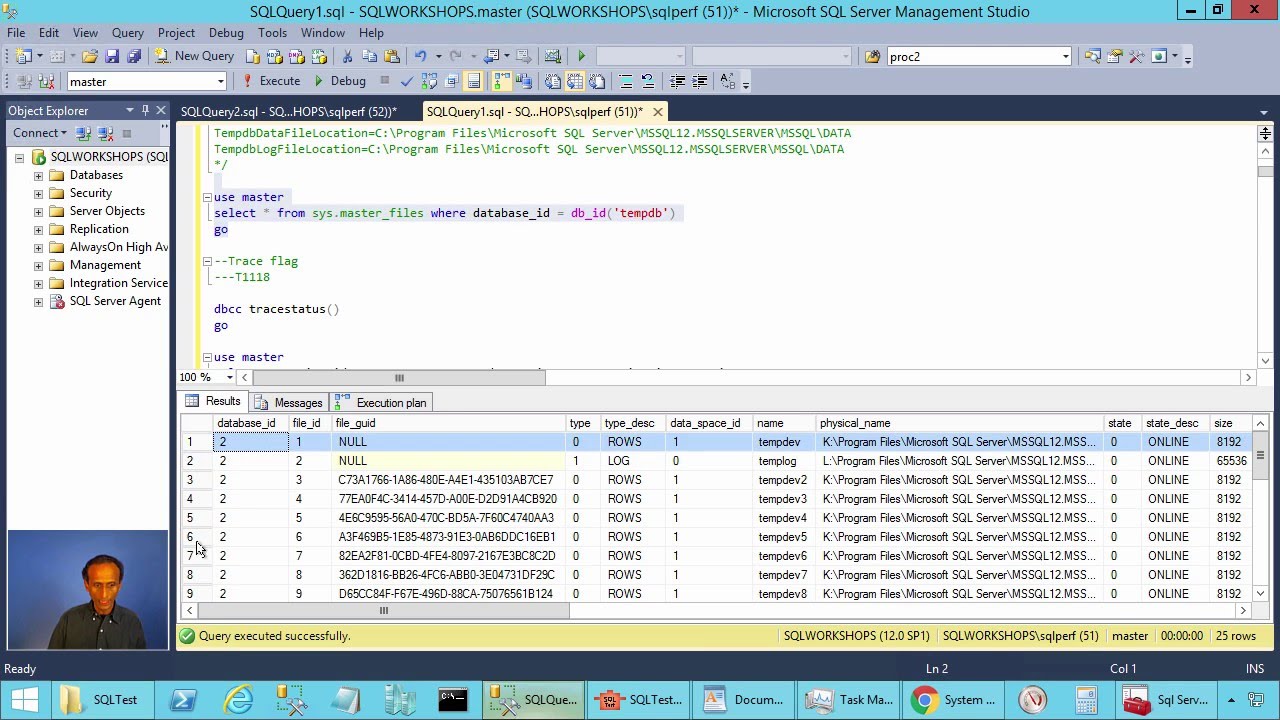Execute the query with the Execute button
The height and width of the screenshot is (720, 1280).
point(271,81)
